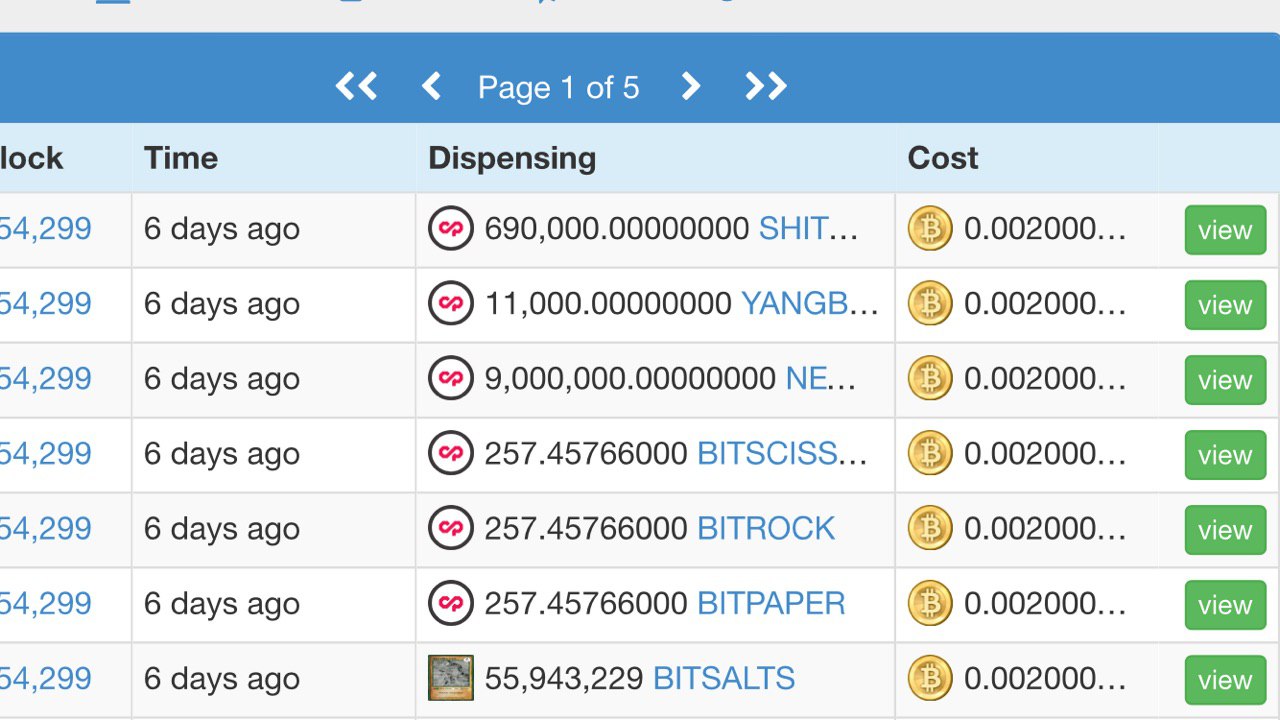Open the BITPAPER asset link
This screenshot has width=1280, height=720.
click(771, 604)
